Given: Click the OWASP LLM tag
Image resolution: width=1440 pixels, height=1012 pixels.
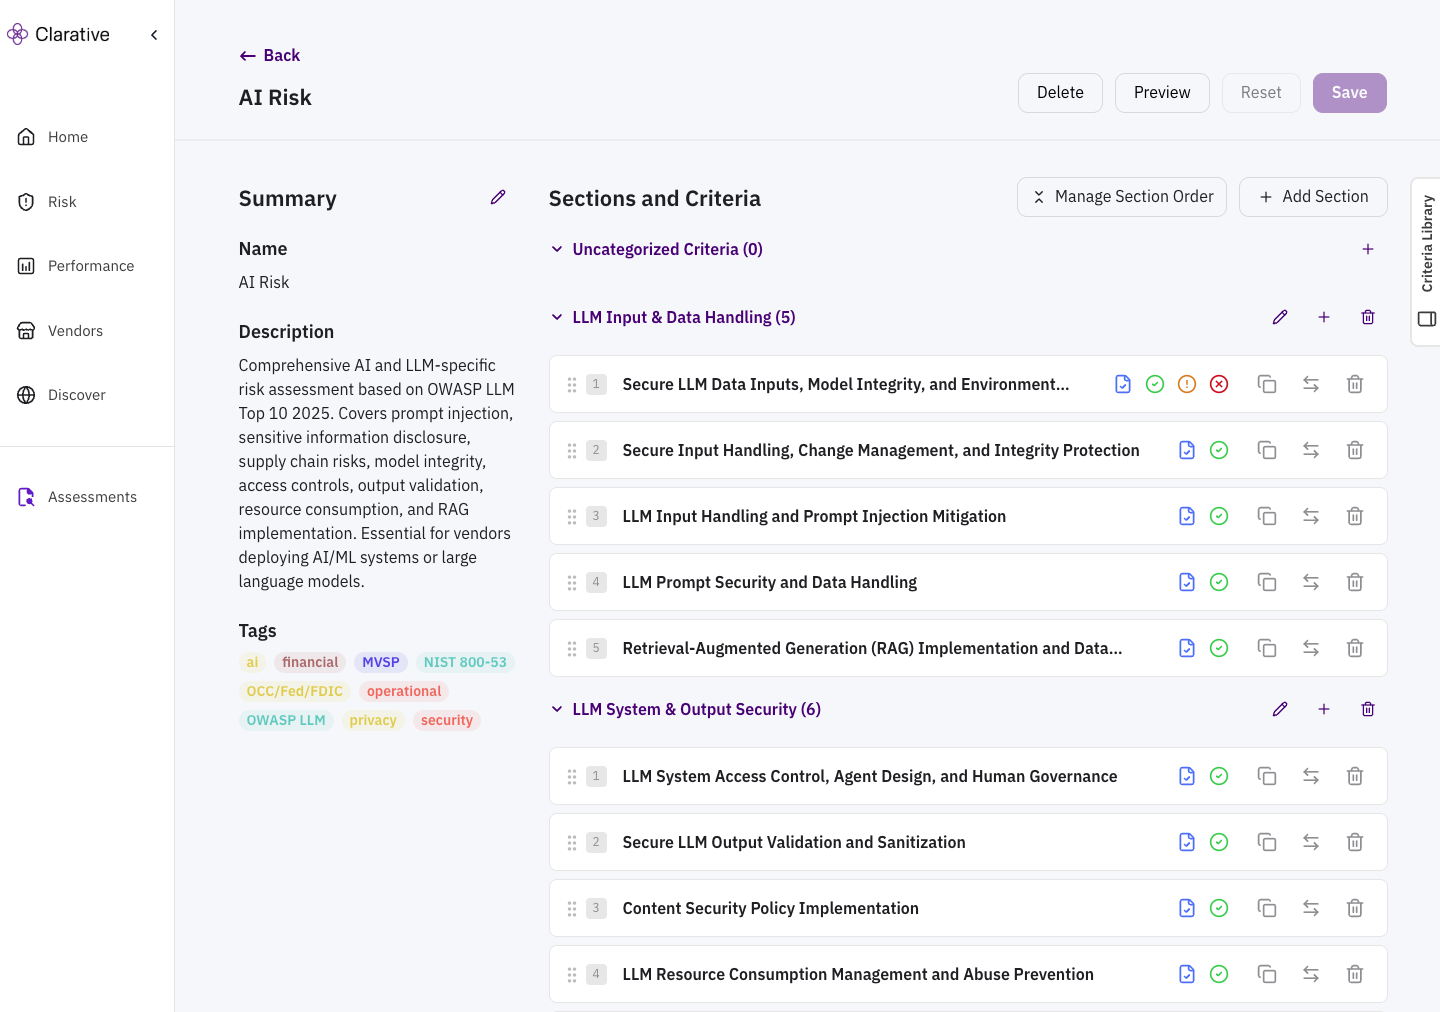Looking at the screenshot, I should pyautogui.click(x=286, y=720).
